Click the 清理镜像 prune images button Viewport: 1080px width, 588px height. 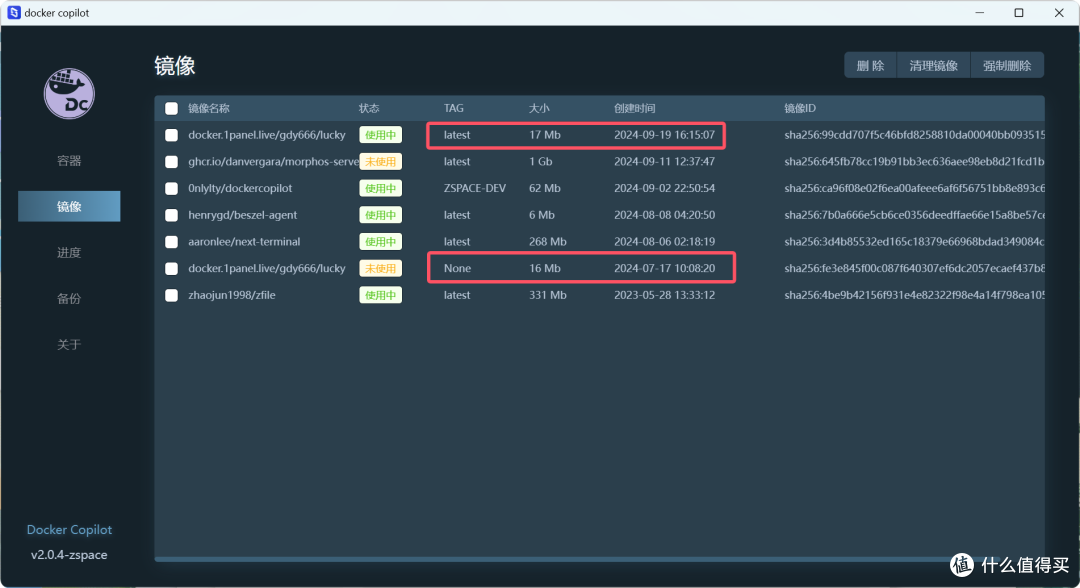click(x=933, y=65)
